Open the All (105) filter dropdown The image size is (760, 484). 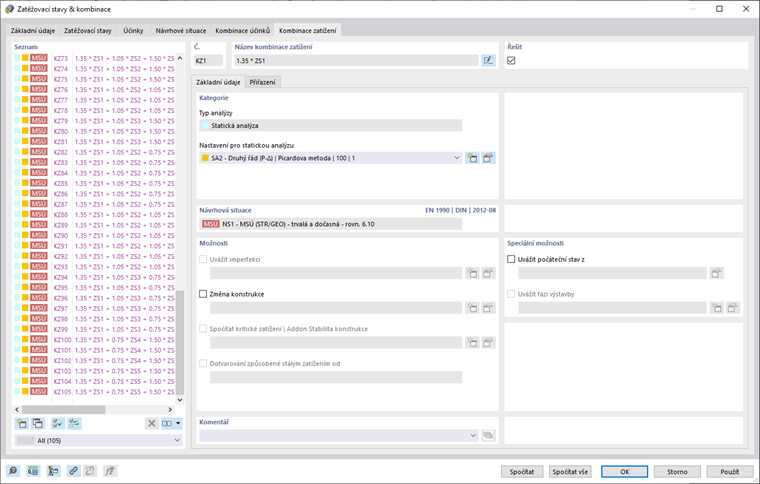point(98,440)
